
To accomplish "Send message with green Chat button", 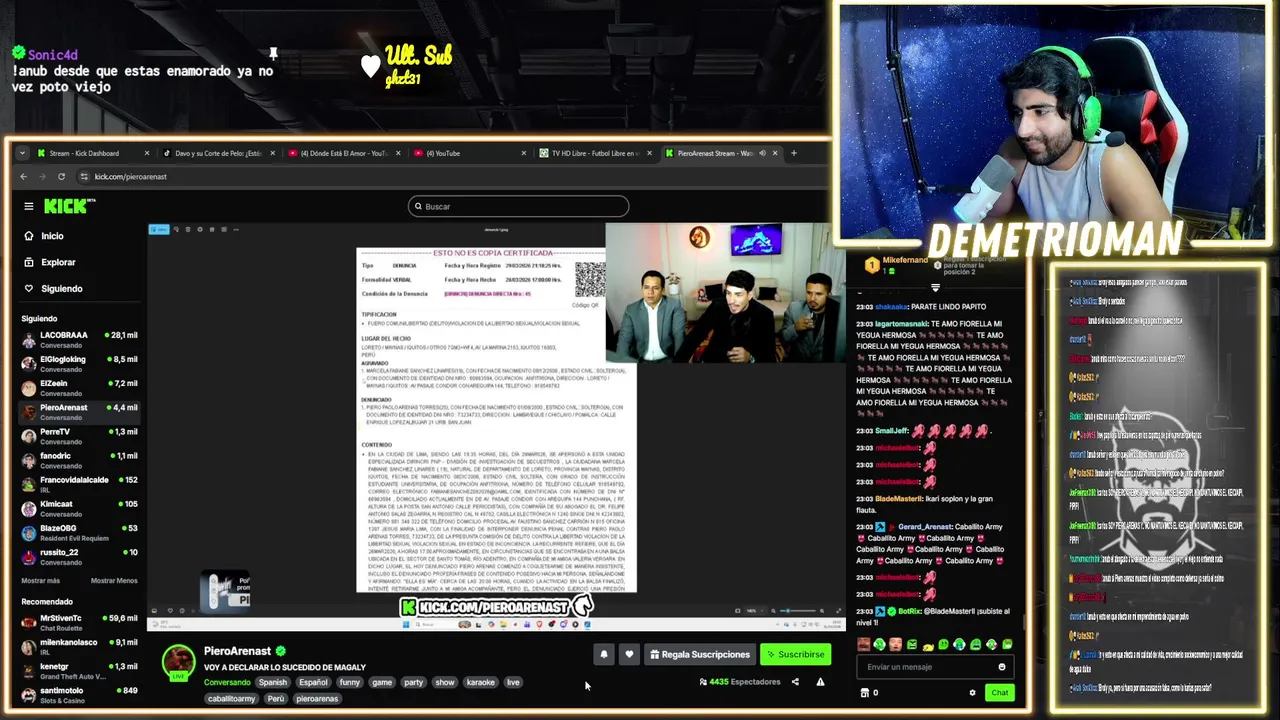I will tap(1000, 692).
